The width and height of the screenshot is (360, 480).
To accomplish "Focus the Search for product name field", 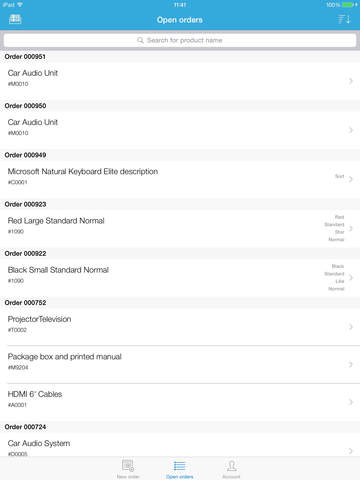I will click(180, 40).
